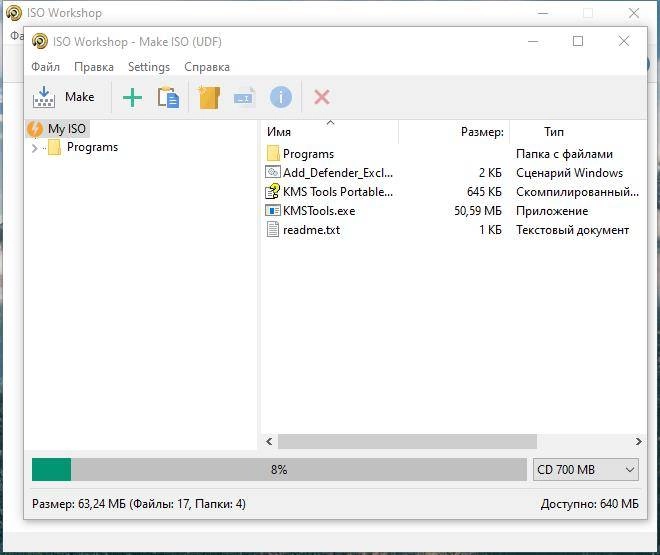The width and height of the screenshot is (660, 555).
Task: Close the background ISO Workshop window
Action: coord(633,13)
